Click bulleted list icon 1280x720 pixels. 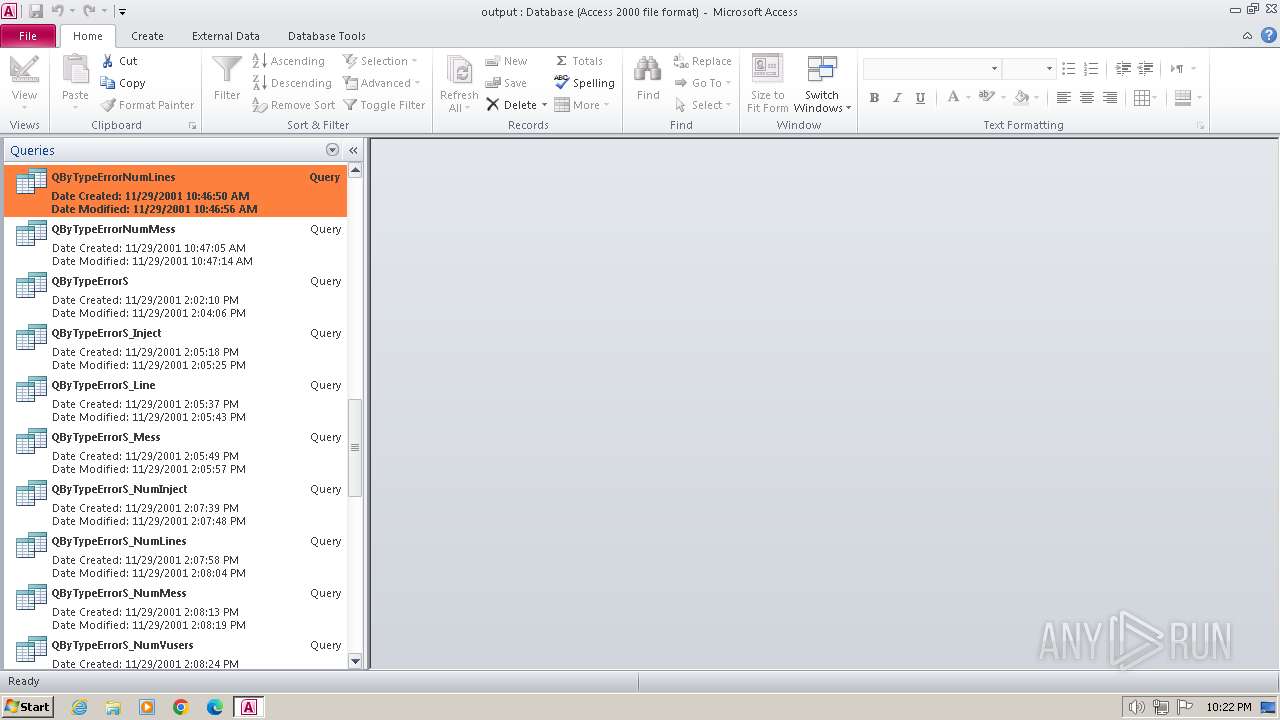(1069, 68)
